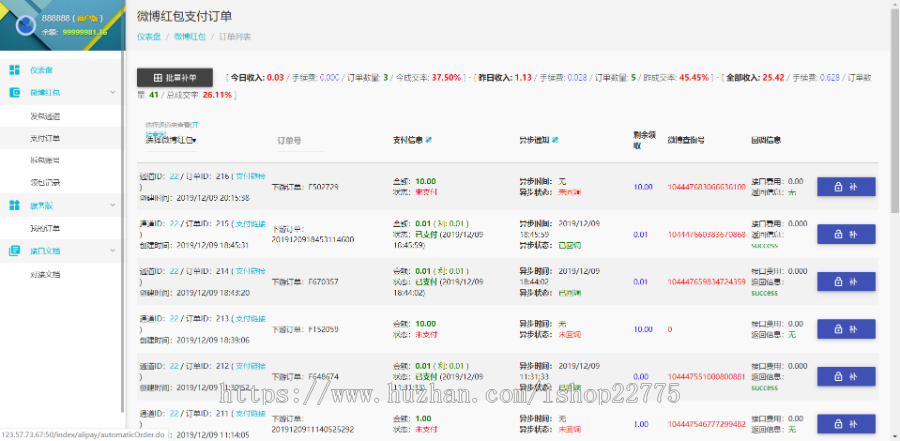Click the edit icon beside 支付信息 column header
Viewport: 900px width, 441px height.
coord(429,140)
